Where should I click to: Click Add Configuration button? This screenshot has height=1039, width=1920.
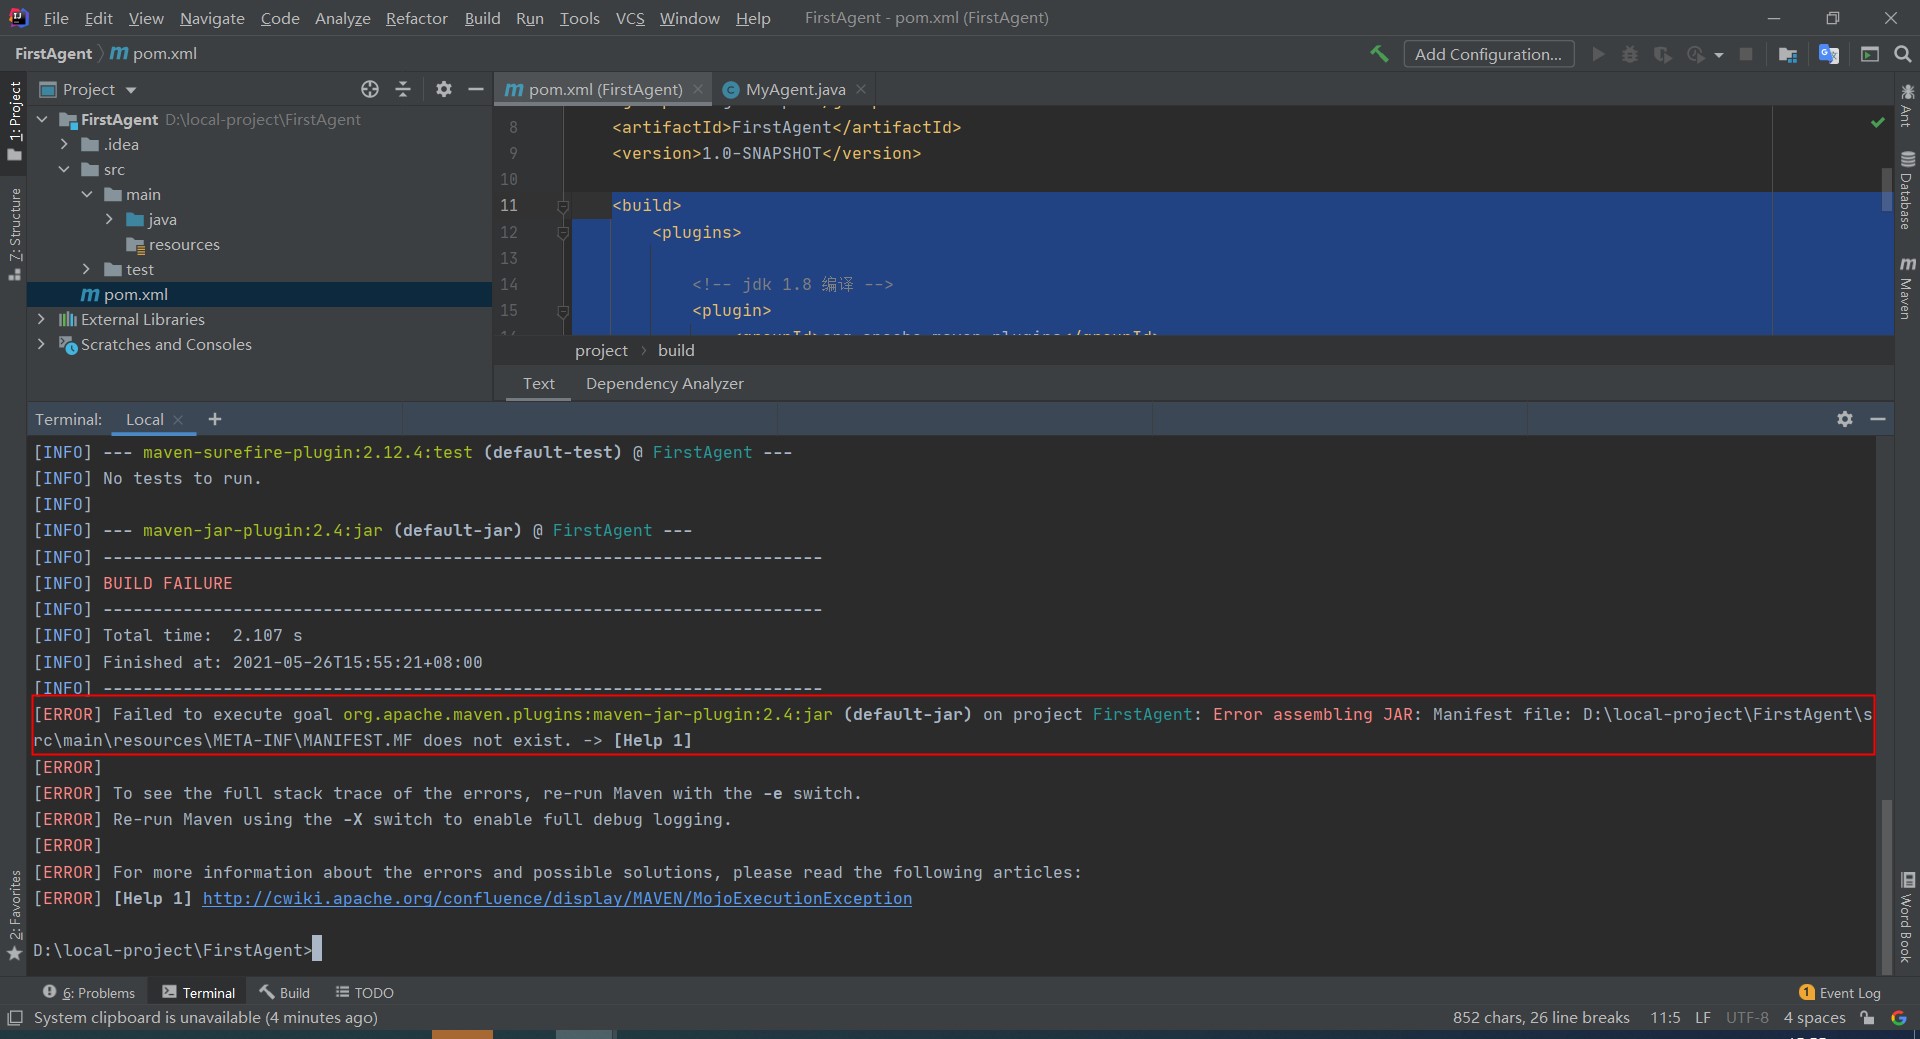(1488, 54)
